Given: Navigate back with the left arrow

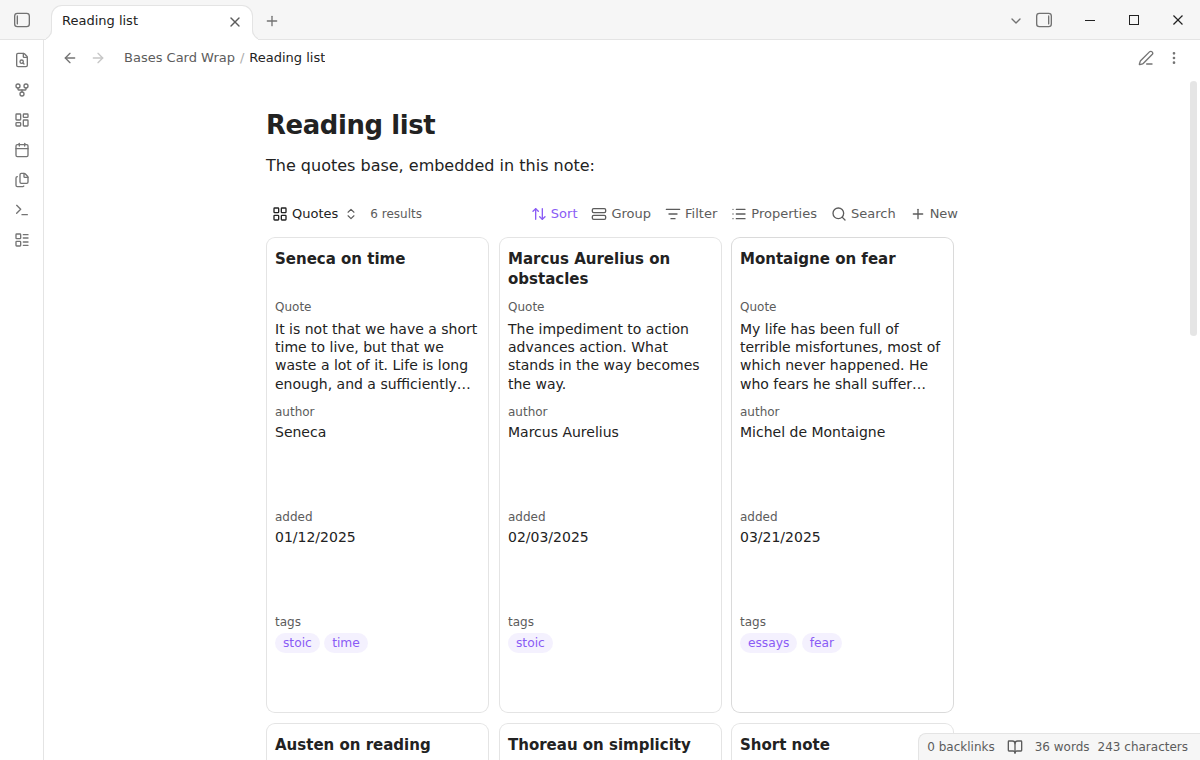Looking at the screenshot, I should pos(70,58).
